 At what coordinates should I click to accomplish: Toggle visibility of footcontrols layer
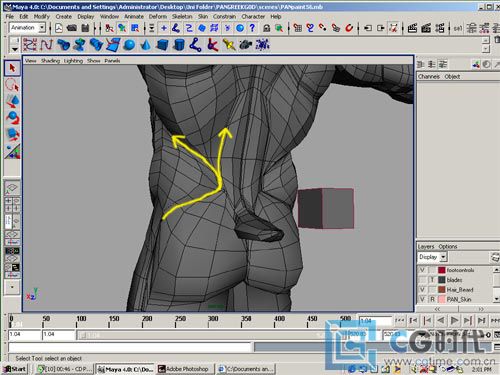coord(422,270)
